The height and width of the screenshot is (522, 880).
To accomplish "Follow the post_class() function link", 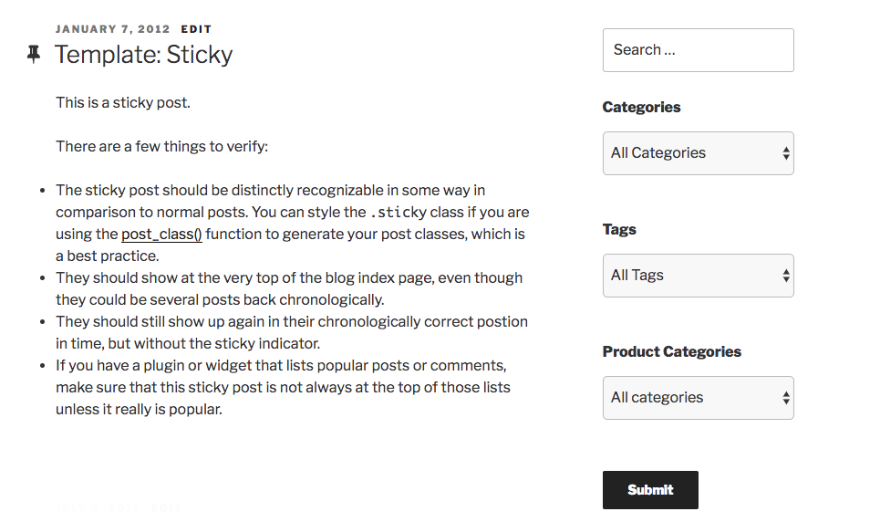I will pyautogui.click(x=162, y=234).
